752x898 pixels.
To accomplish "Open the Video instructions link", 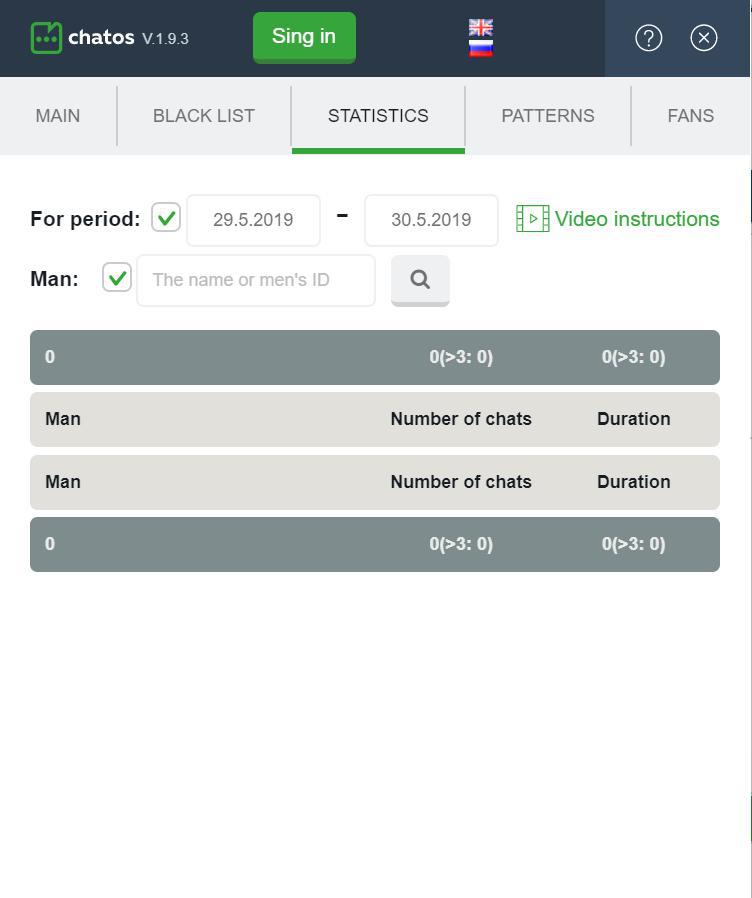I will click(637, 219).
